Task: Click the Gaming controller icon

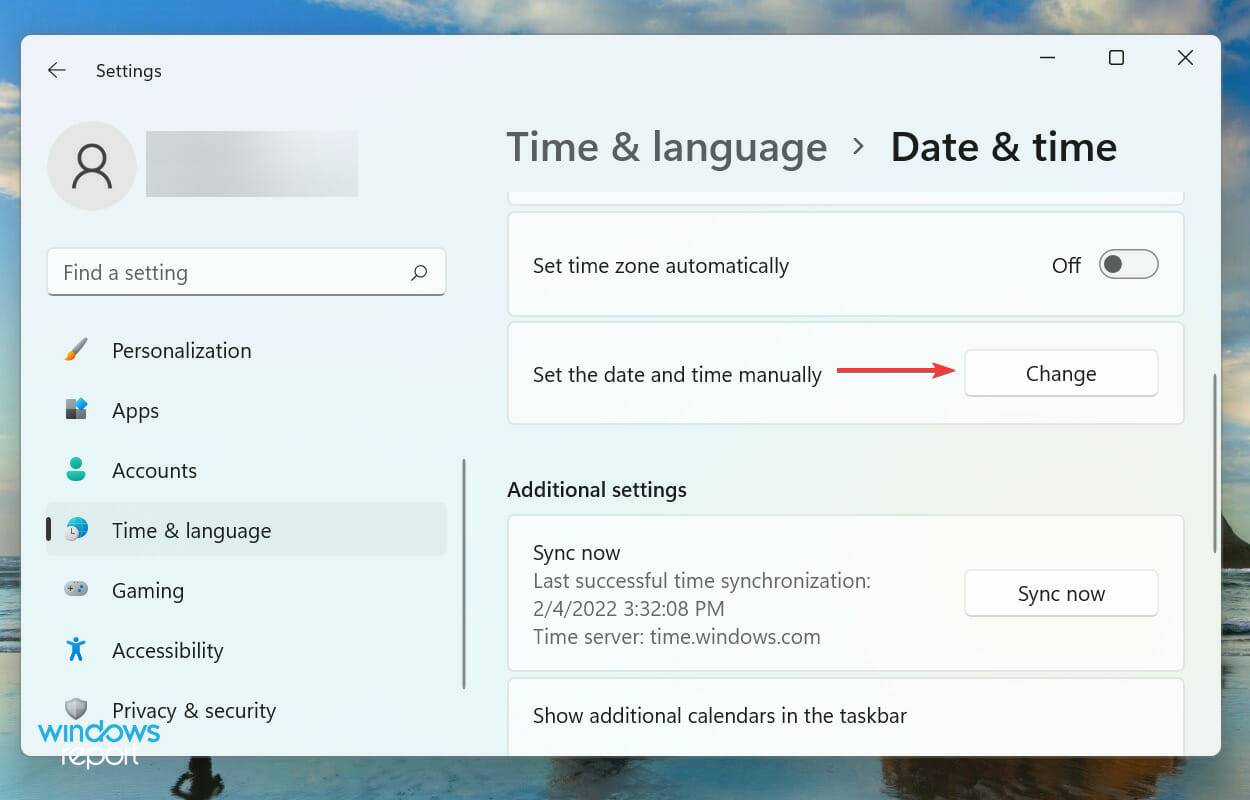Action: [74, 590]
